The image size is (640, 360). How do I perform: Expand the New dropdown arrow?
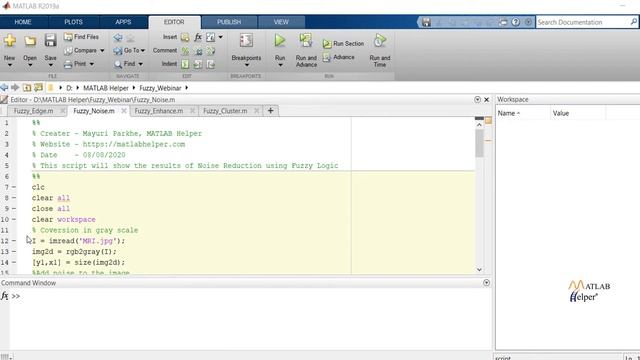click(x=10, y=65)
